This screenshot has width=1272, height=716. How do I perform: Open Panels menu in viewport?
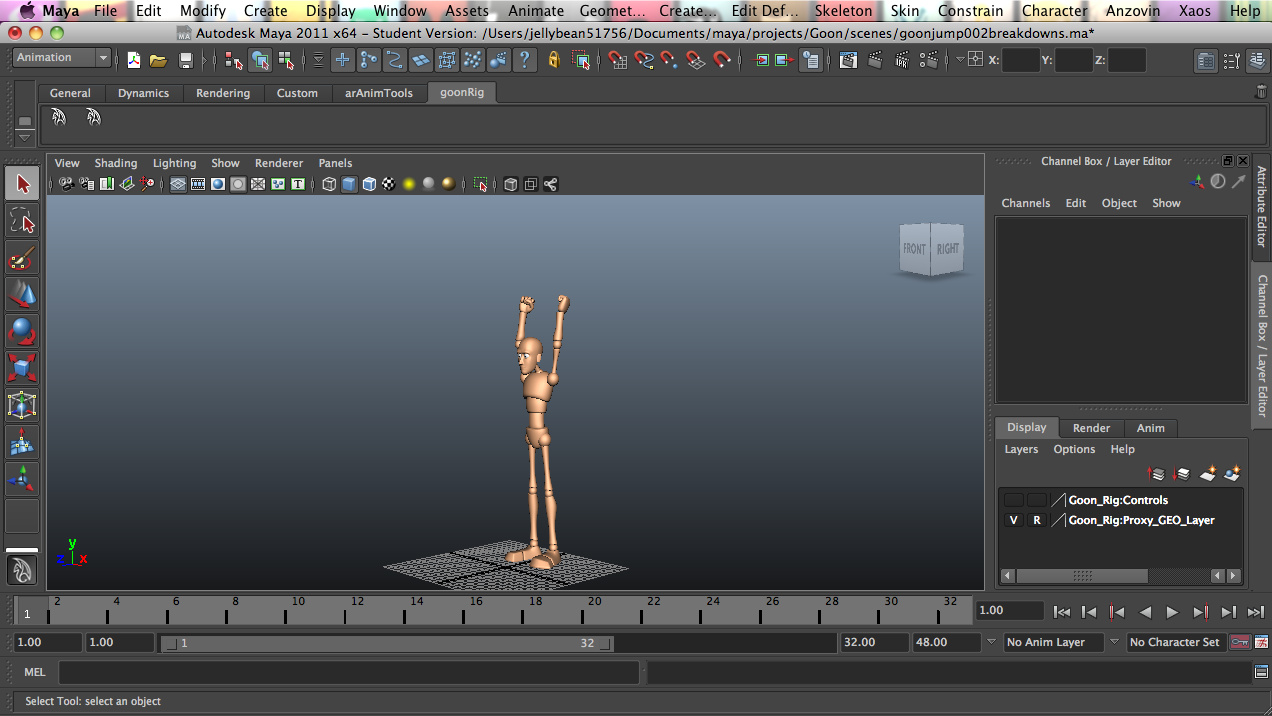tap(335, 163)
